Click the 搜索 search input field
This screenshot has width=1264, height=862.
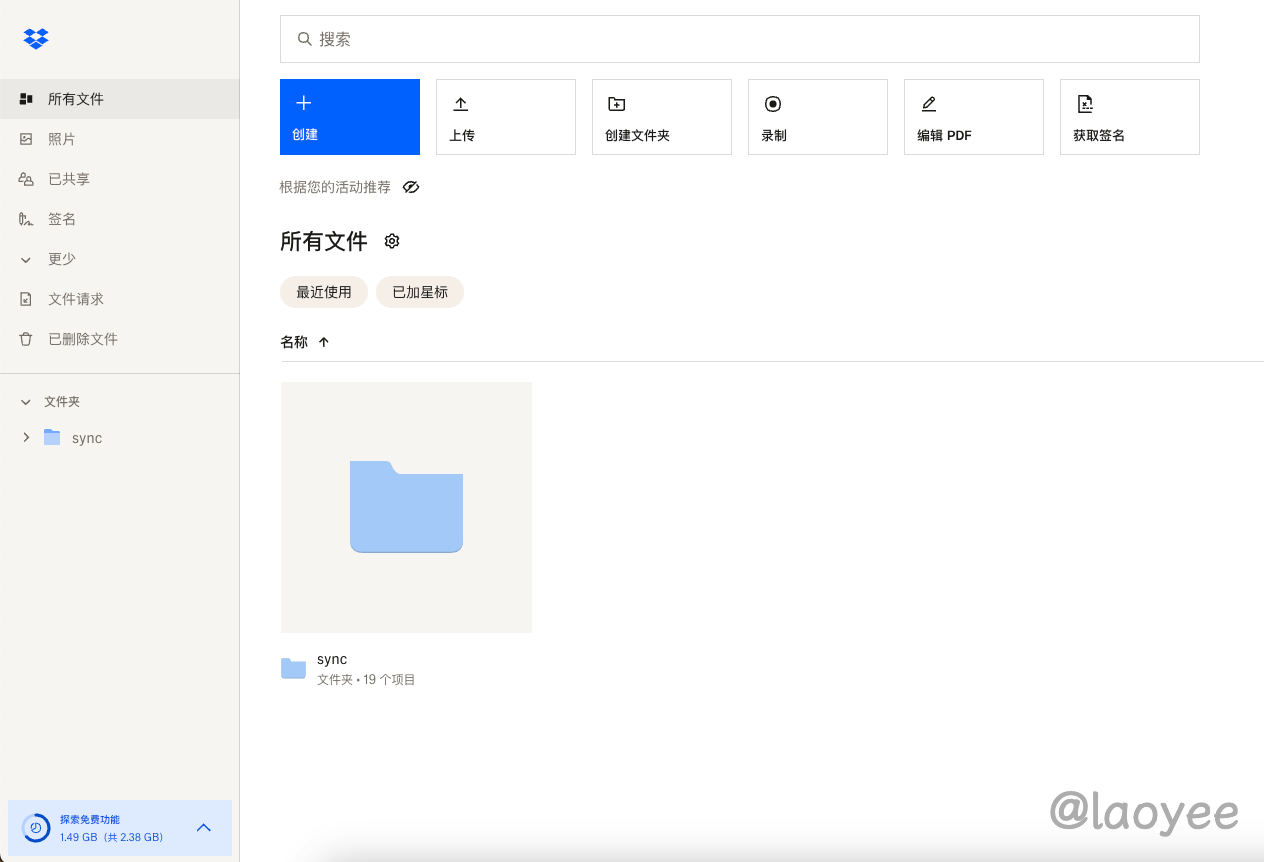point(740,39)
